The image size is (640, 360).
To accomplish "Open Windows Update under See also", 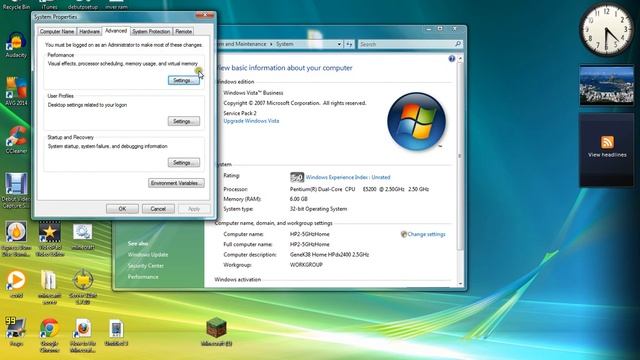I will point(148,255).
